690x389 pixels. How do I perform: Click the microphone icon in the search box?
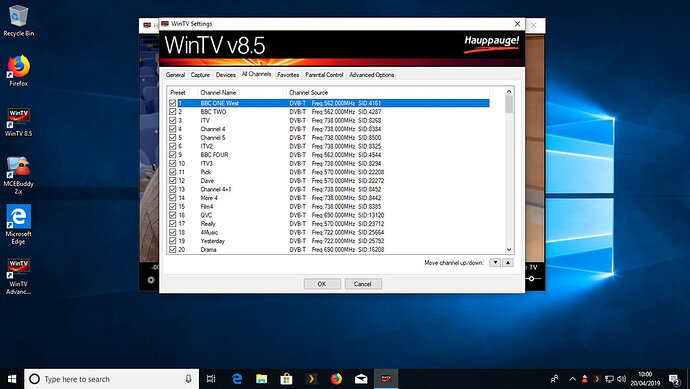click(x=188, y=379)
